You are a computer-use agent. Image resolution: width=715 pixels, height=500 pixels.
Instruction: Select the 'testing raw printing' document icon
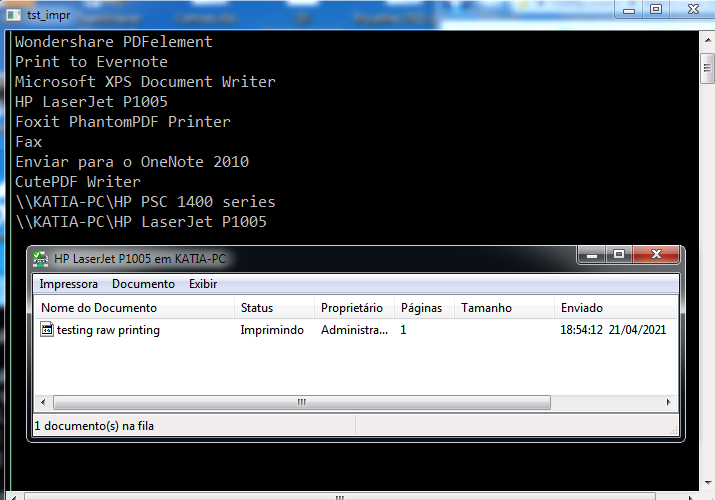tap(47, 329)
